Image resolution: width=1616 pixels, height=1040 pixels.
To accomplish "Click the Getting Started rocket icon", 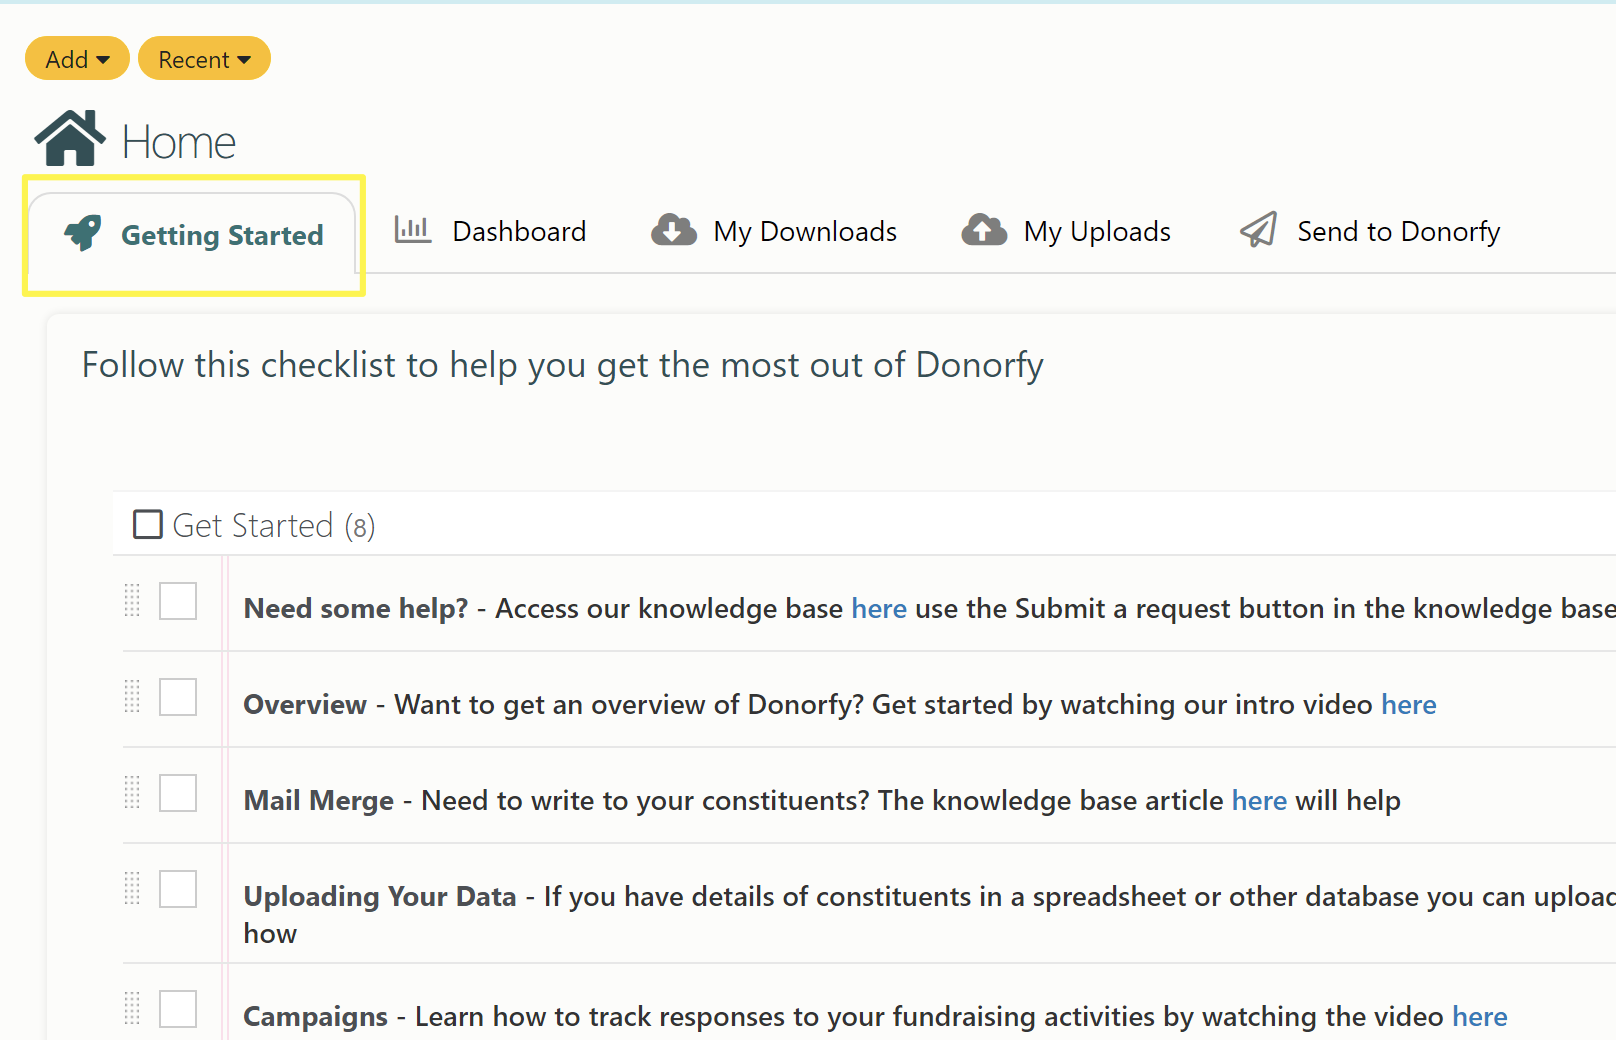I will pos(83,233).
